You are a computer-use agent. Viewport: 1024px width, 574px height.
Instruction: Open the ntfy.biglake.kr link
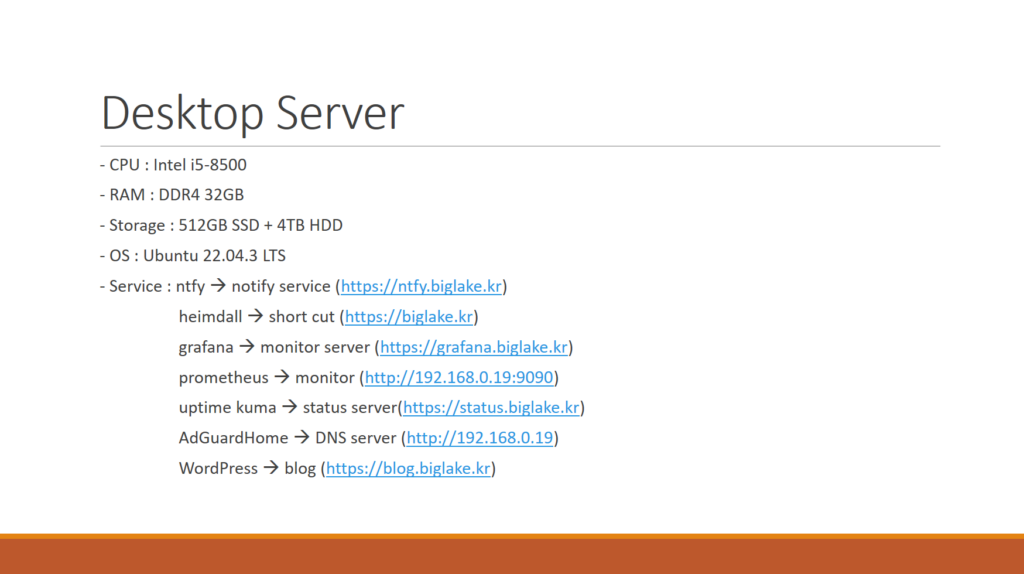pyautogui.click(x=421, y=287)
